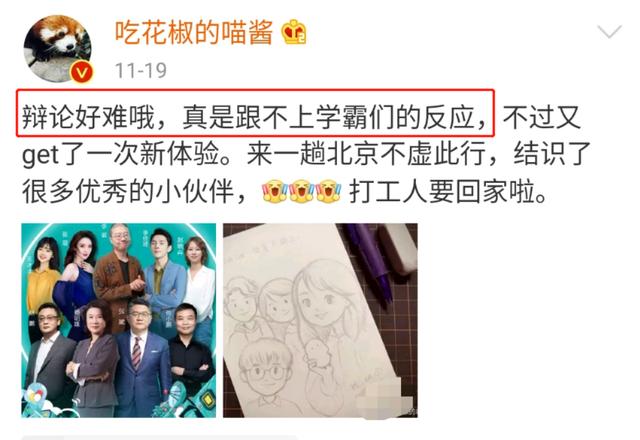The width and height of the screenshot is (640, 440).
Task: Select the middle crying-laughing emoji
Action: 301,191
